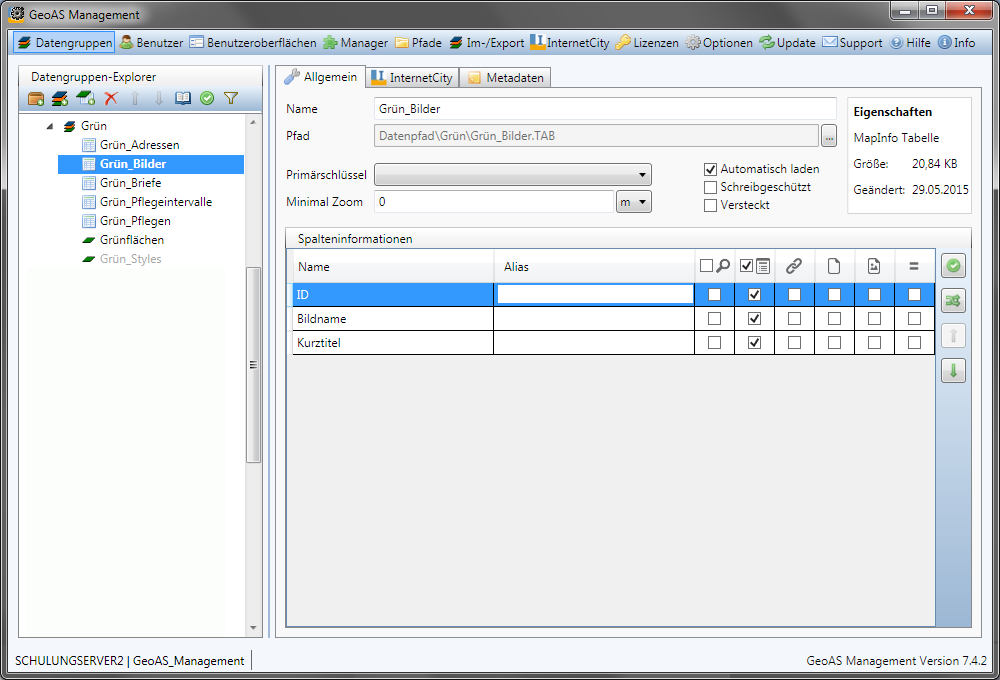Click the explorer tree vertical scrollbar
The height and width of the screenshot is (680, 1000).
click(x=253, y=365)
